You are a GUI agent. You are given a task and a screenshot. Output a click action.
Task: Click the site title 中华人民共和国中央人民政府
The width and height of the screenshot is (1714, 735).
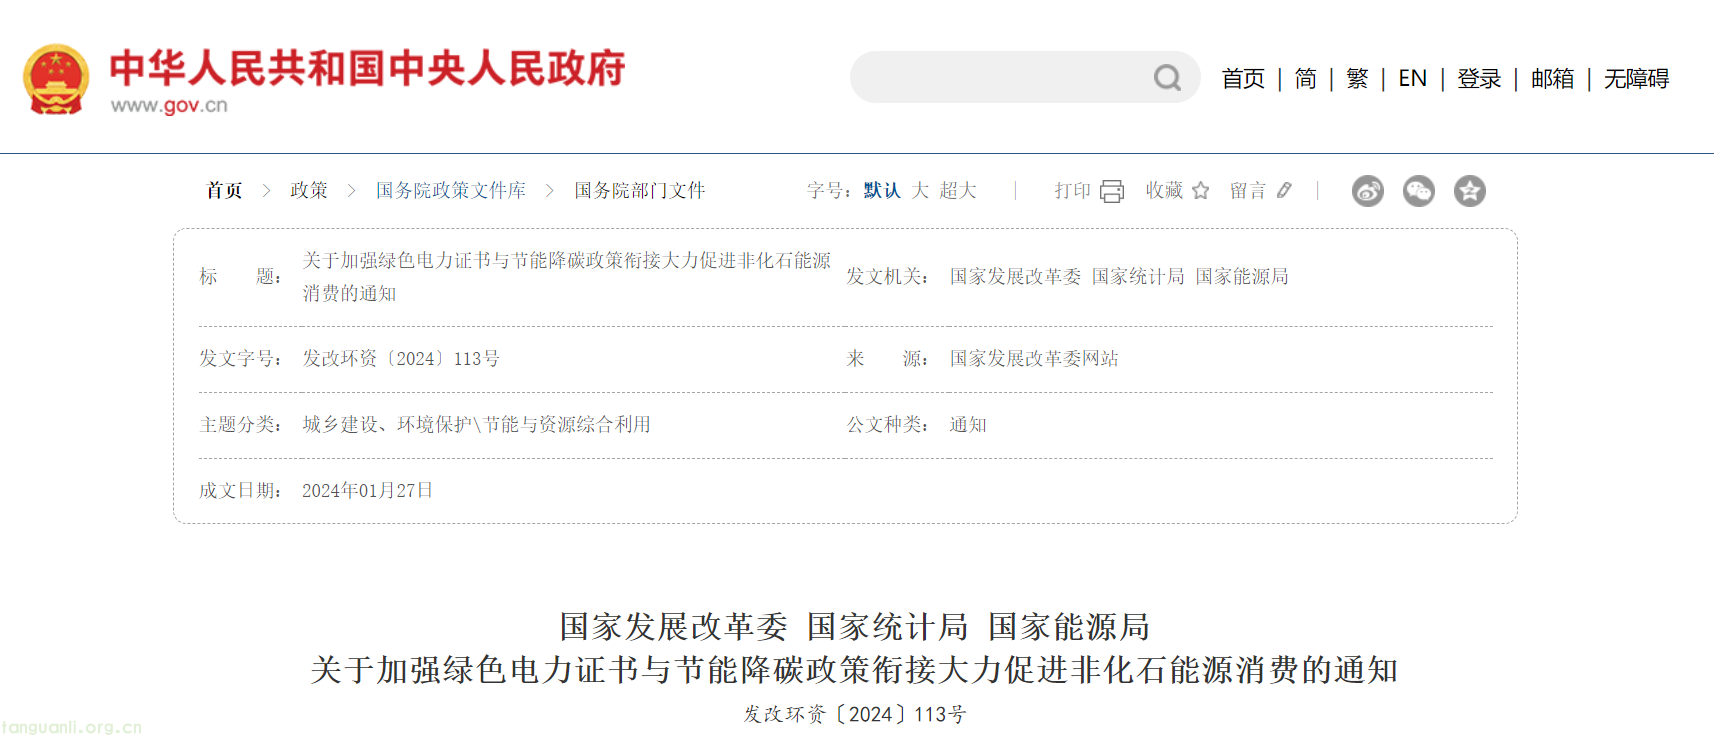coord(367,68)
